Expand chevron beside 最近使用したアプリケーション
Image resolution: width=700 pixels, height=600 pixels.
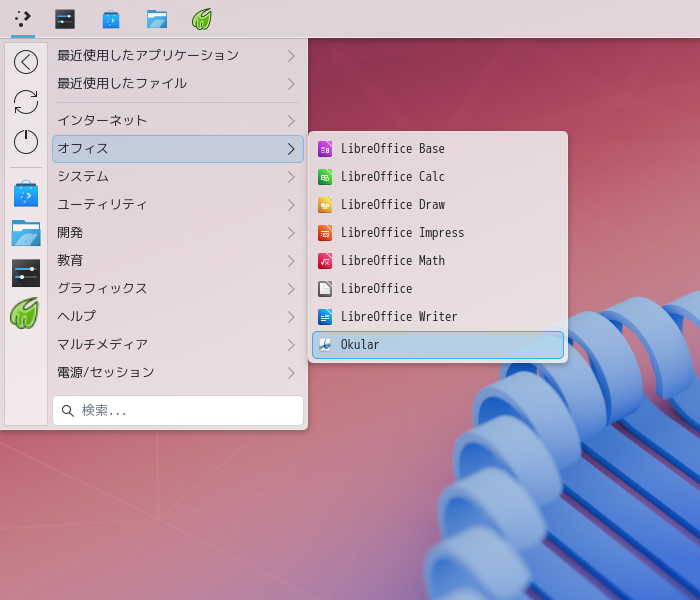(x=291, y=56)
